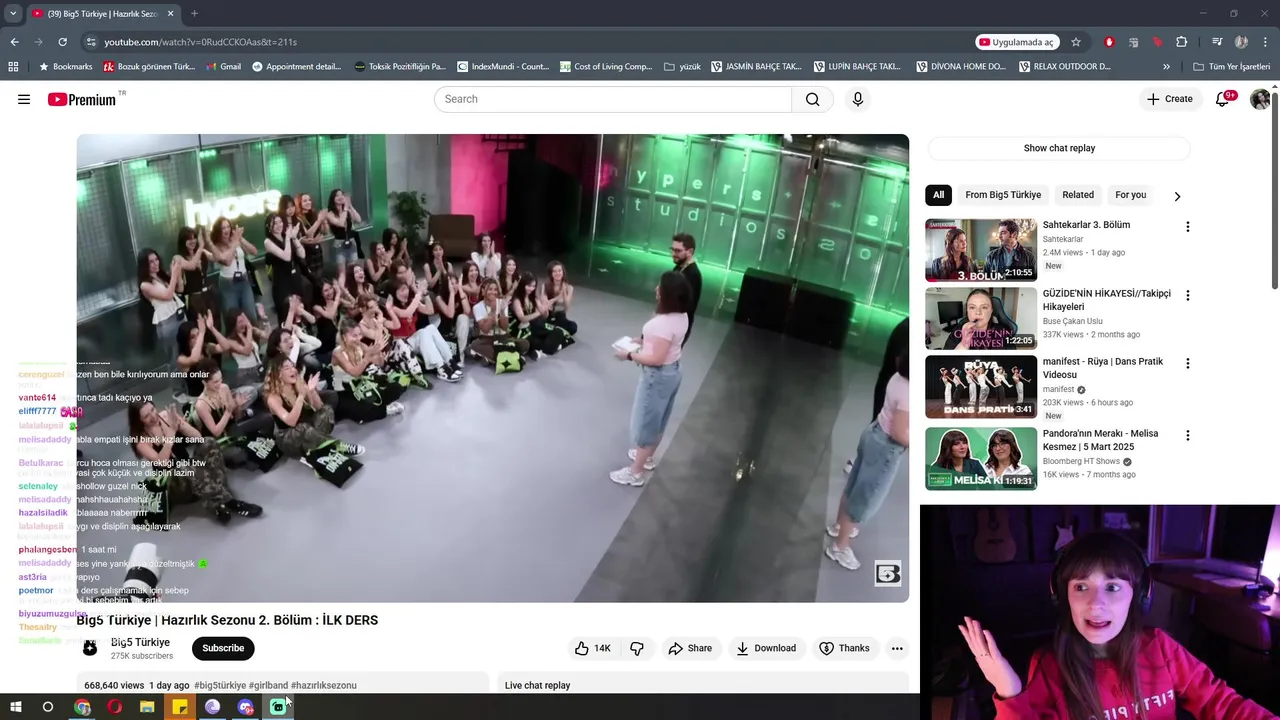Select the For you filter chip
This screenshot has width=1280, height=720.
click(x=1131, y=195)
